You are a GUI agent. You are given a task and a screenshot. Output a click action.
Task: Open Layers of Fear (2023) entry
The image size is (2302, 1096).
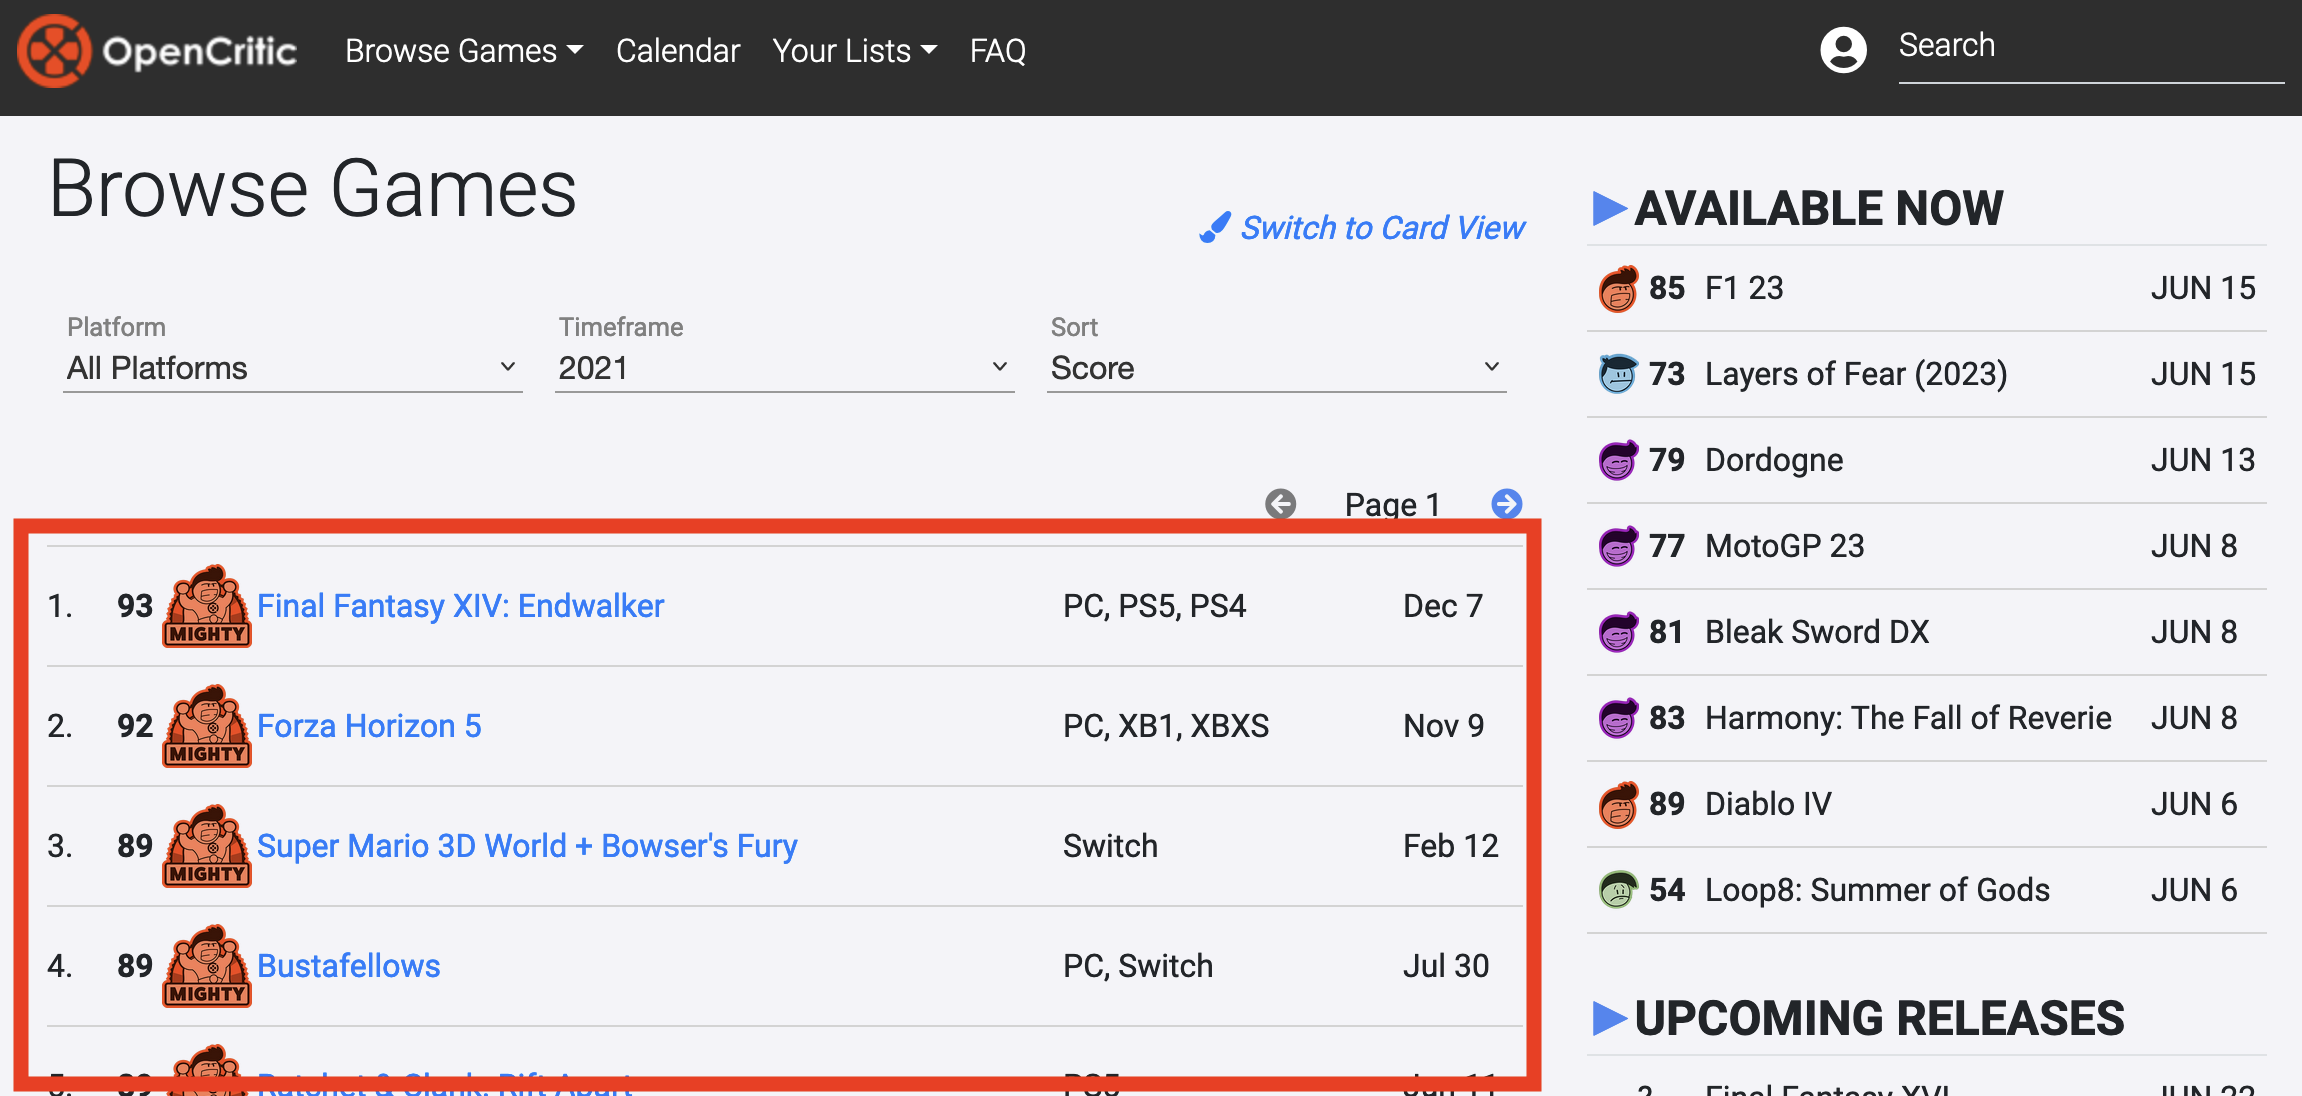(1856, 374)
